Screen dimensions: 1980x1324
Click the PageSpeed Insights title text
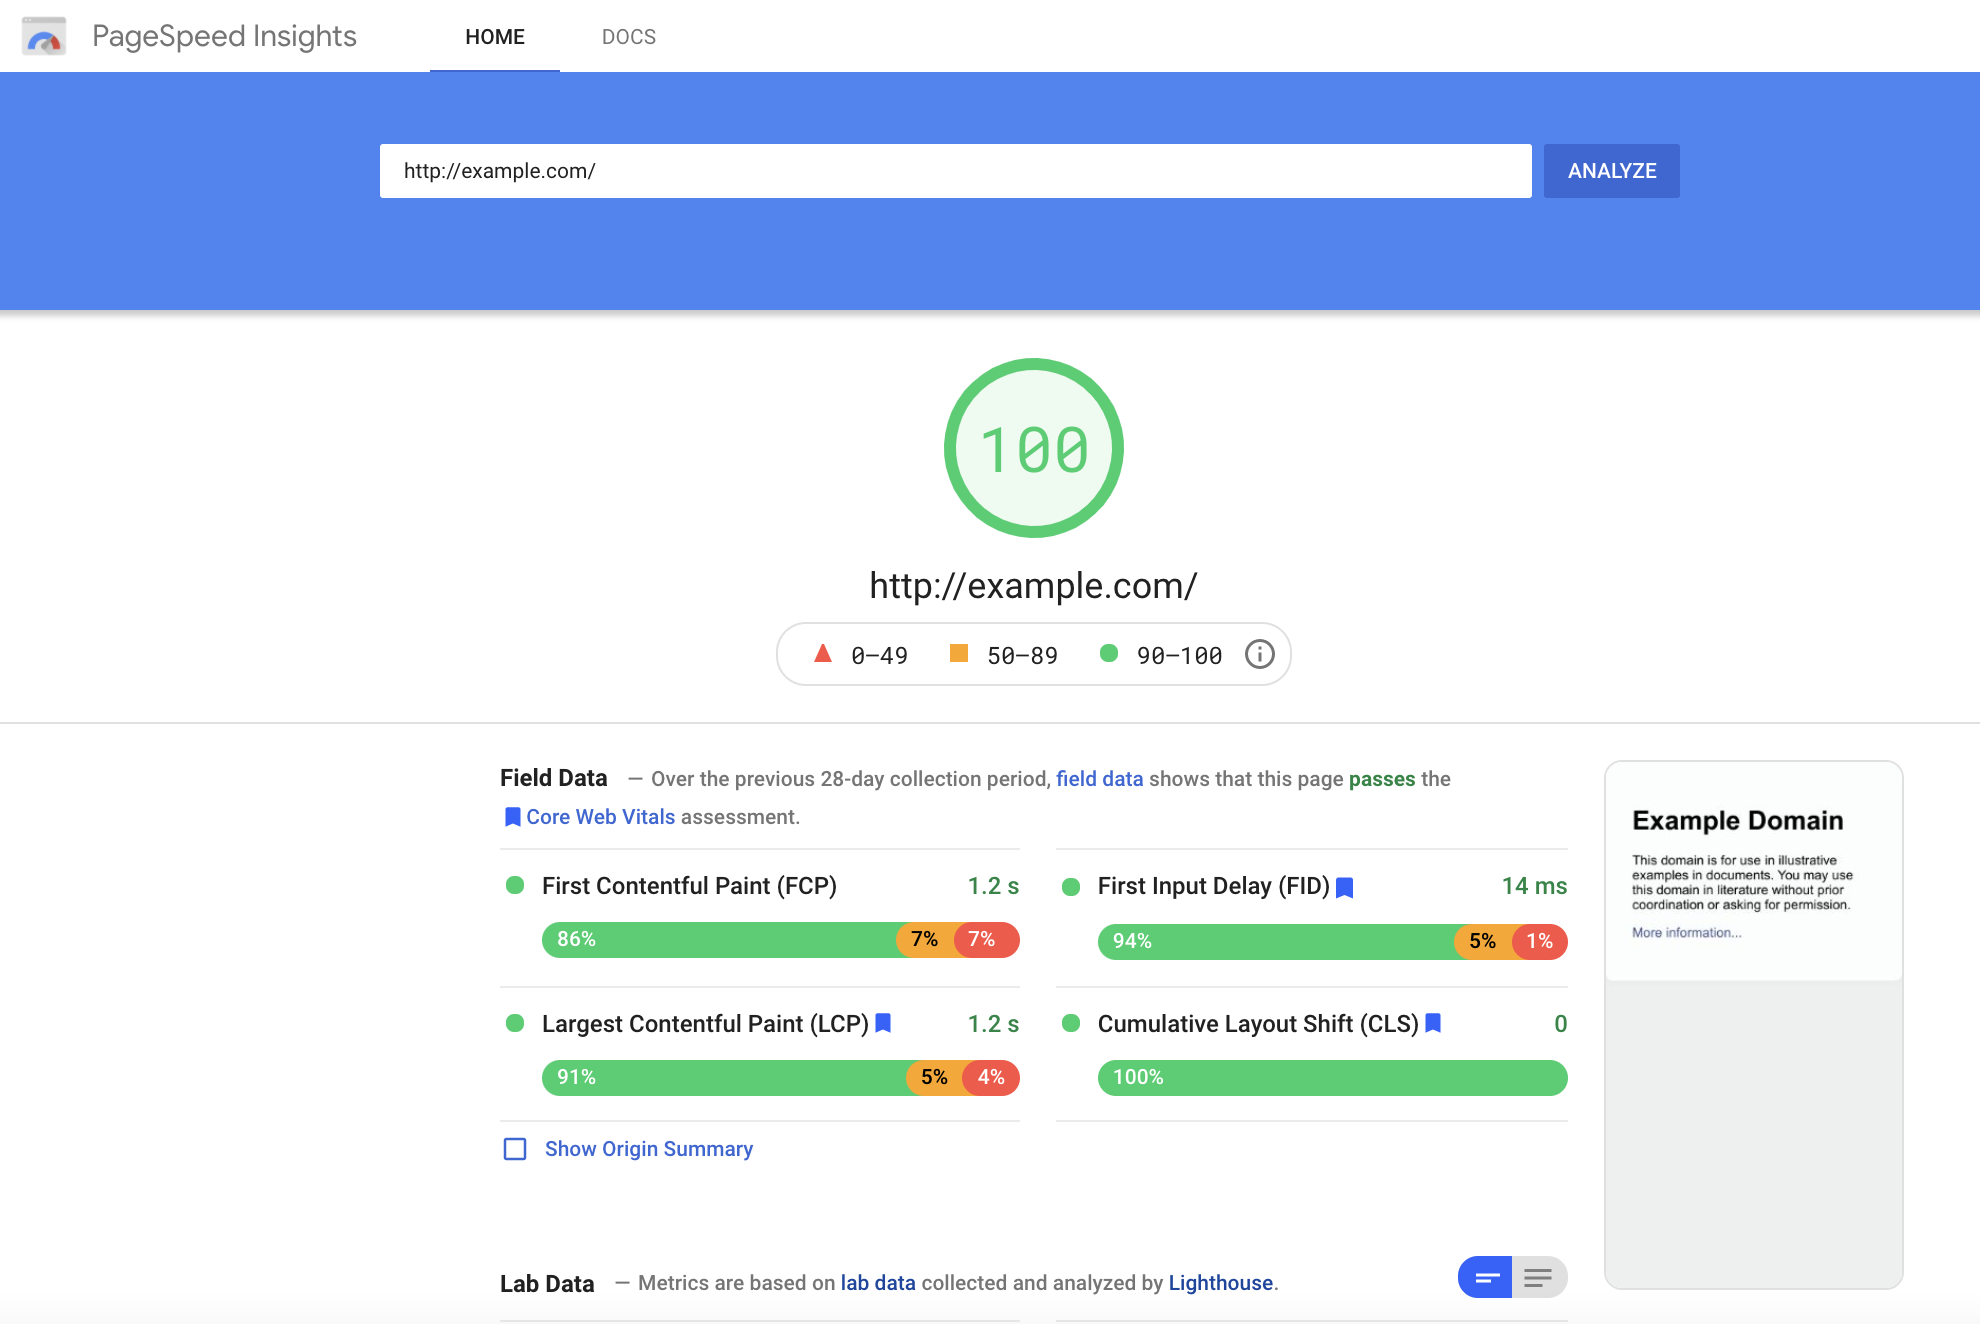[x=224, y=37]
